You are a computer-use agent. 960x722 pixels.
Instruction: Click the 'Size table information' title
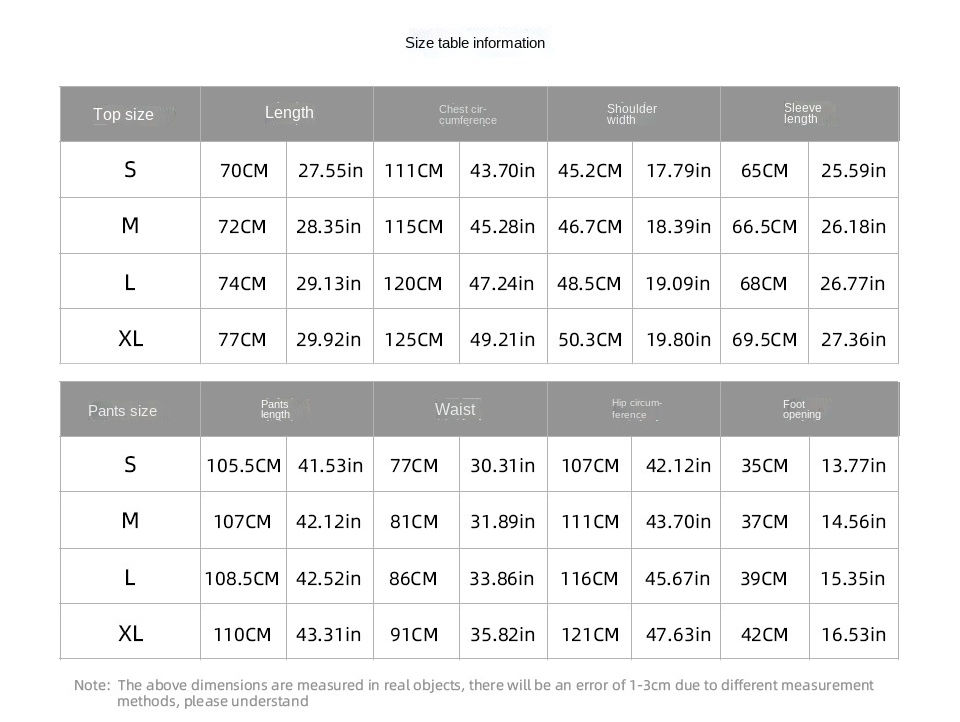pos(475,43)
